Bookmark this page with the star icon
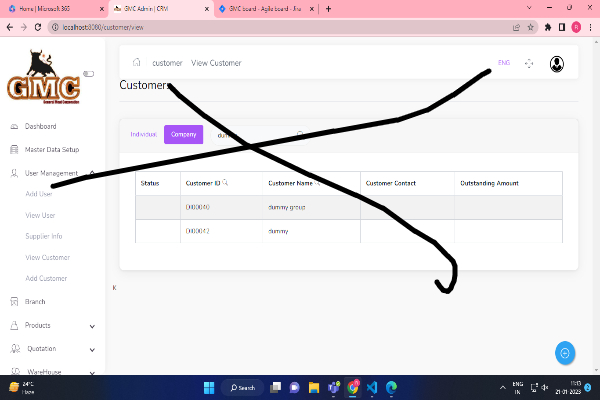Viewport: 600px width, 400px height. coord(531,27)
